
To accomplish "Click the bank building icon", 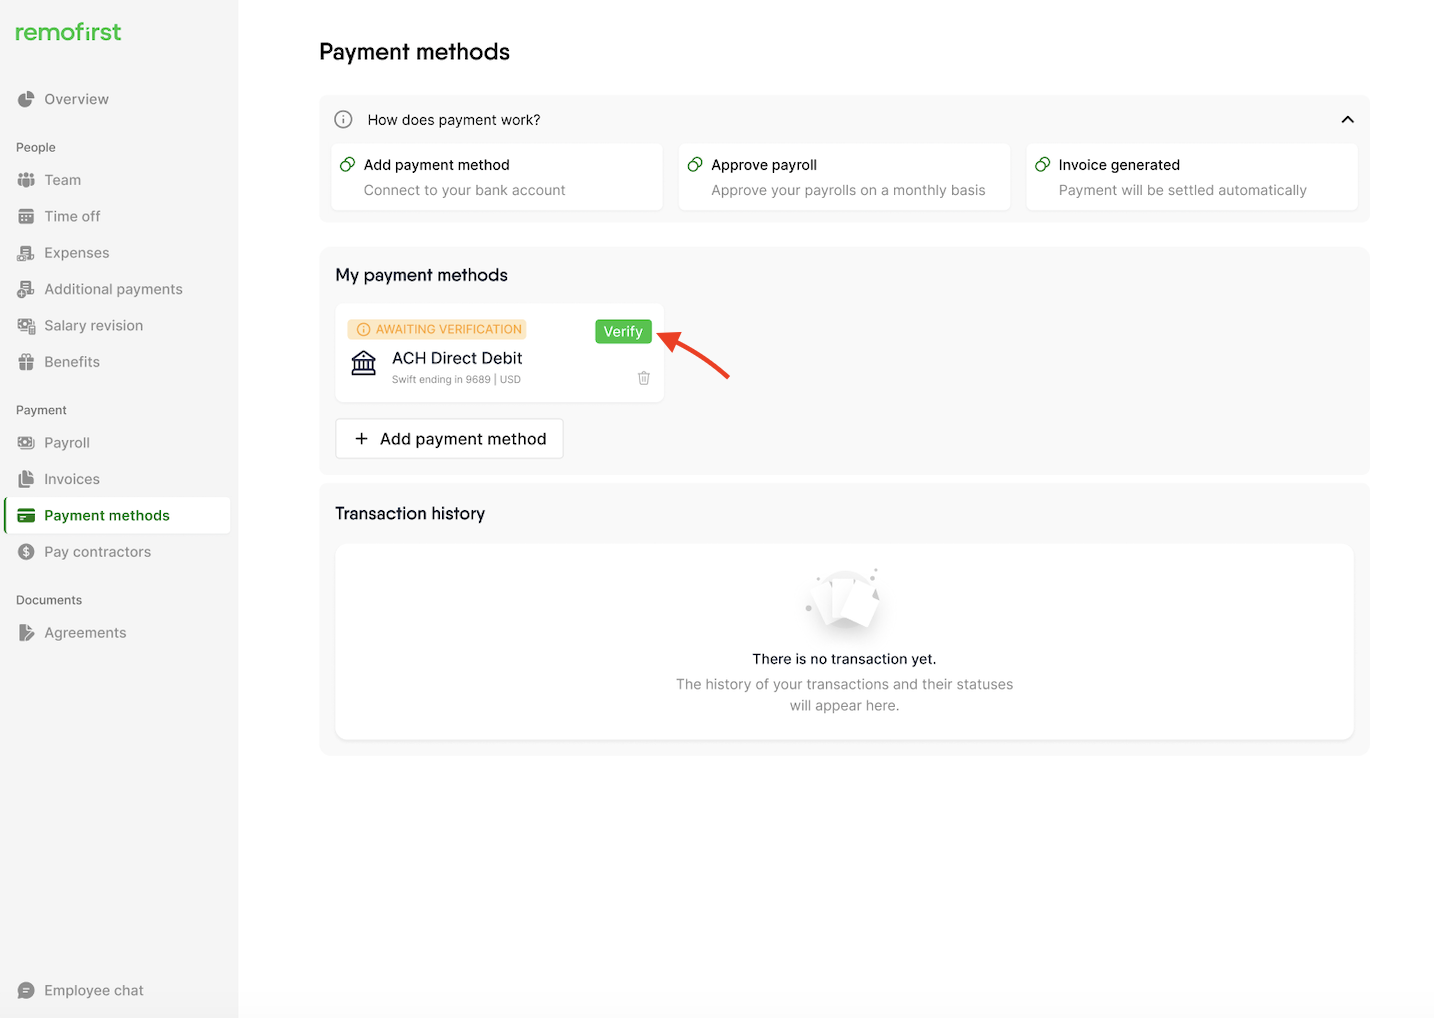I will pyautogui.click(x=364, y=363).
